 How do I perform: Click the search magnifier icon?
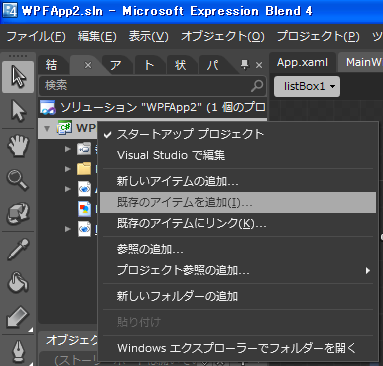257,86
